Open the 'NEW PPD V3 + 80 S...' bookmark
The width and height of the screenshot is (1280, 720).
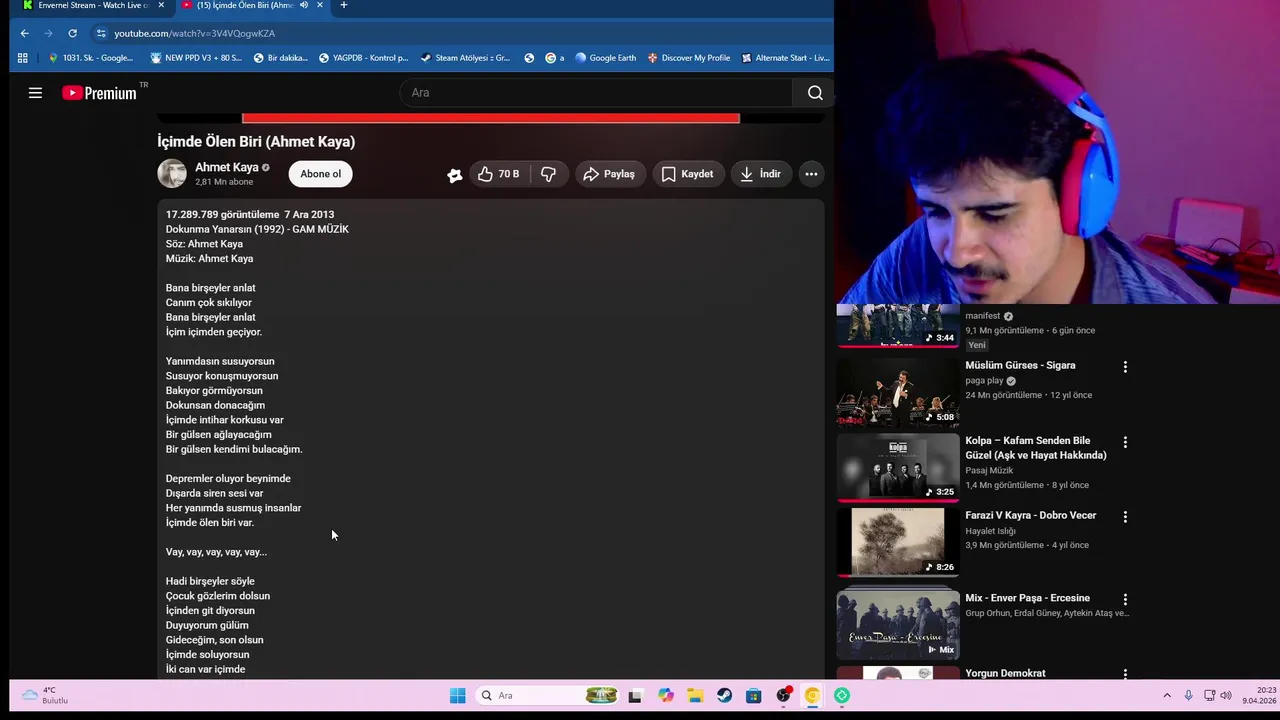click(195, 58)
